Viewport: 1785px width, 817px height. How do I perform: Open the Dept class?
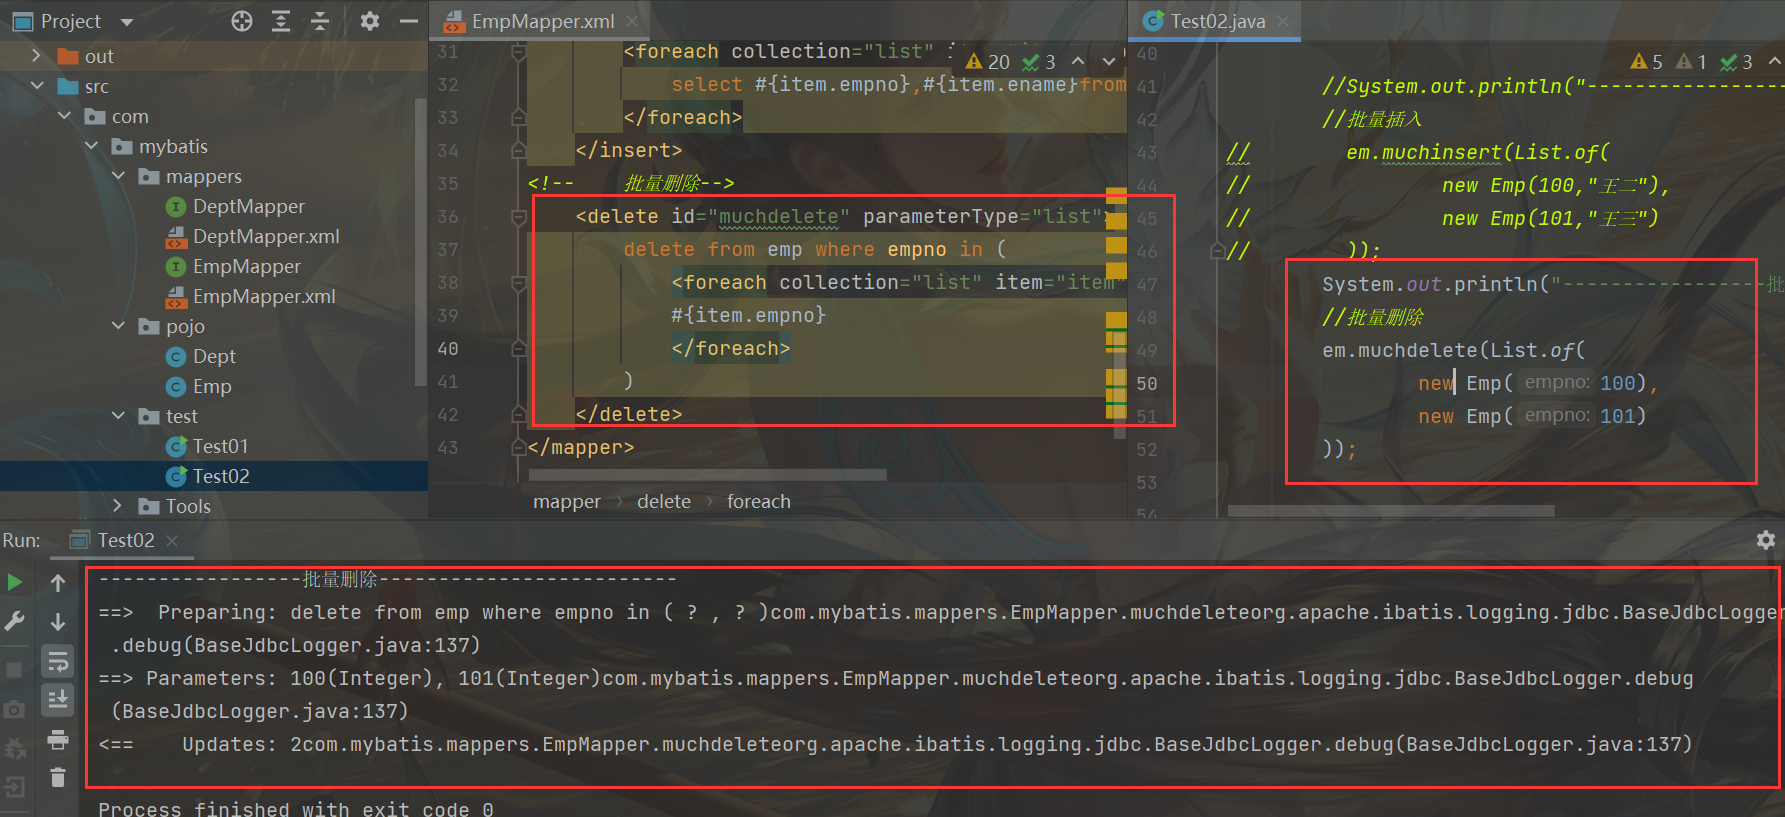[214, 356]
